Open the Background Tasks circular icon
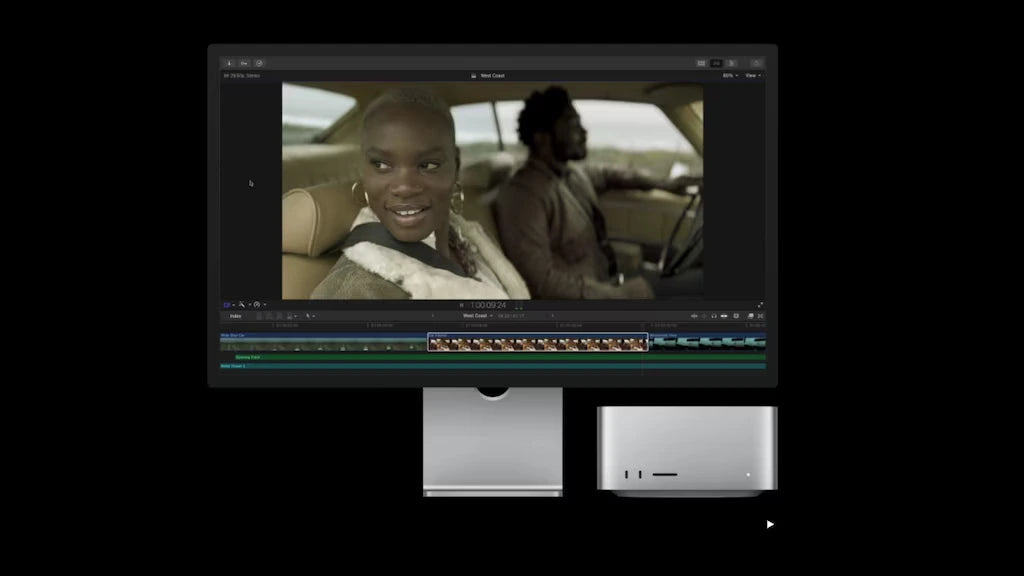 [x=259, y=63]
